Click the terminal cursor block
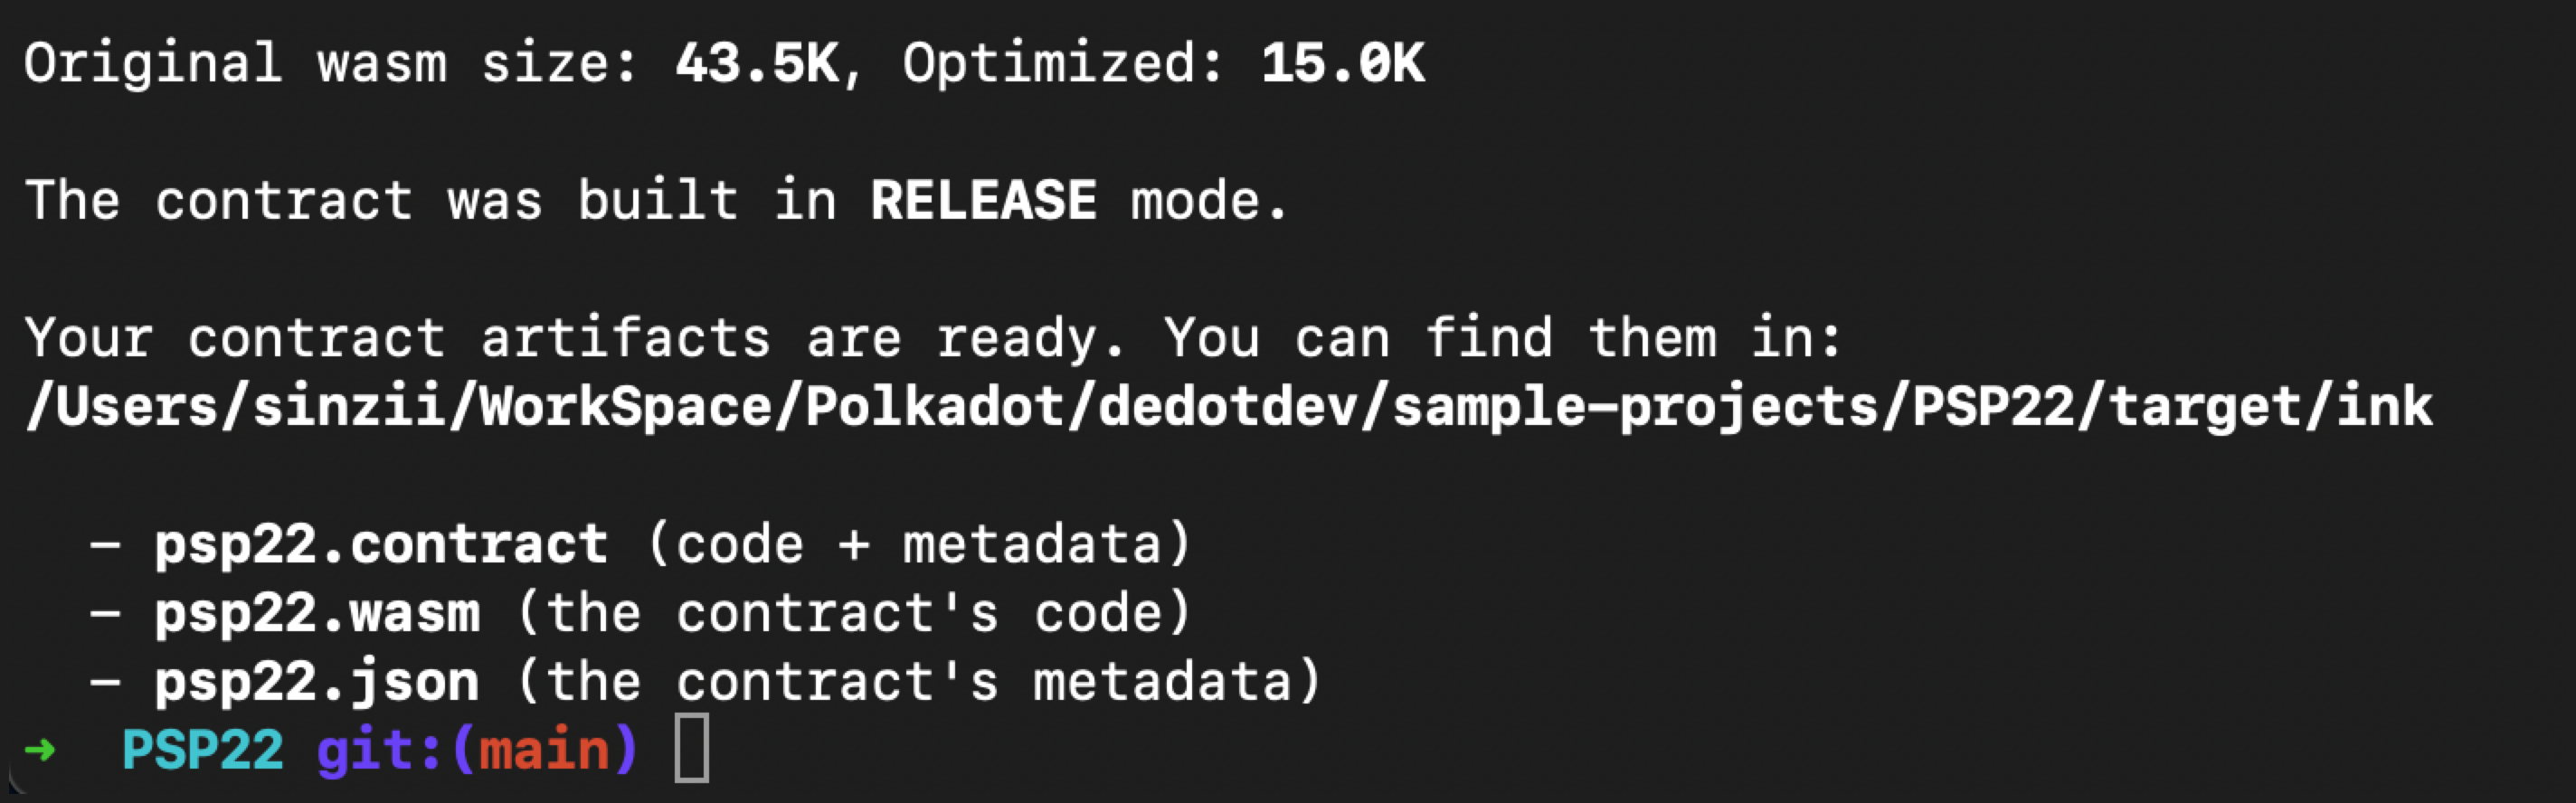2576x803 pixels. (x=691, y=748)
